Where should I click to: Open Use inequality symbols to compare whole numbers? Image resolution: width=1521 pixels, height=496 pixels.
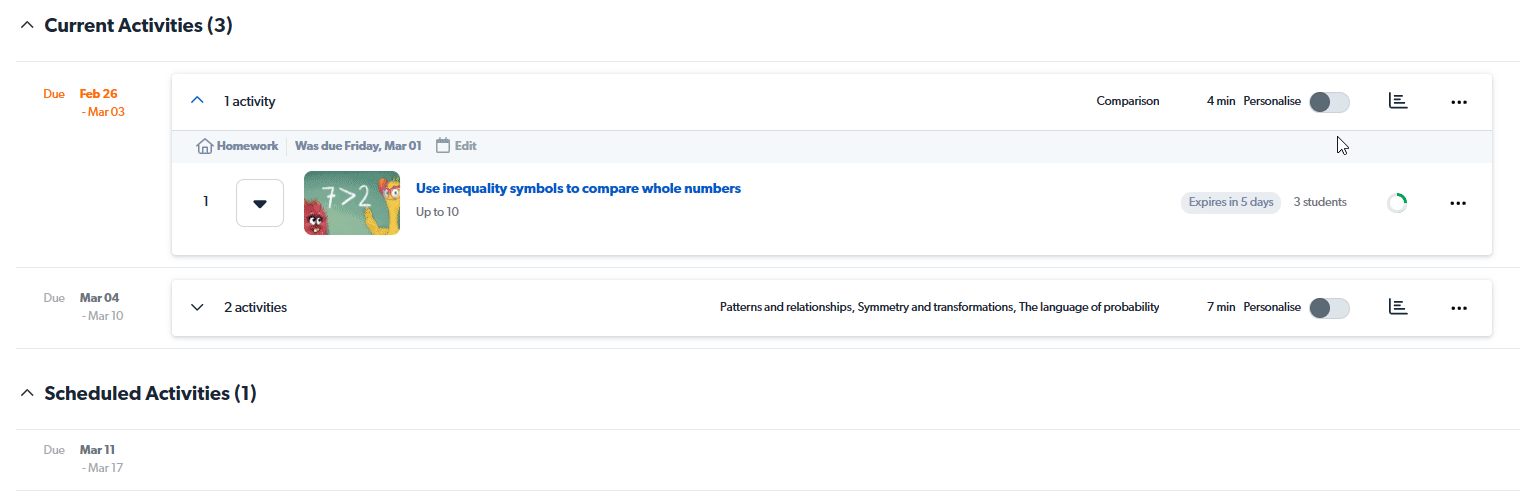pyautogui.click(x=578, y=188)
